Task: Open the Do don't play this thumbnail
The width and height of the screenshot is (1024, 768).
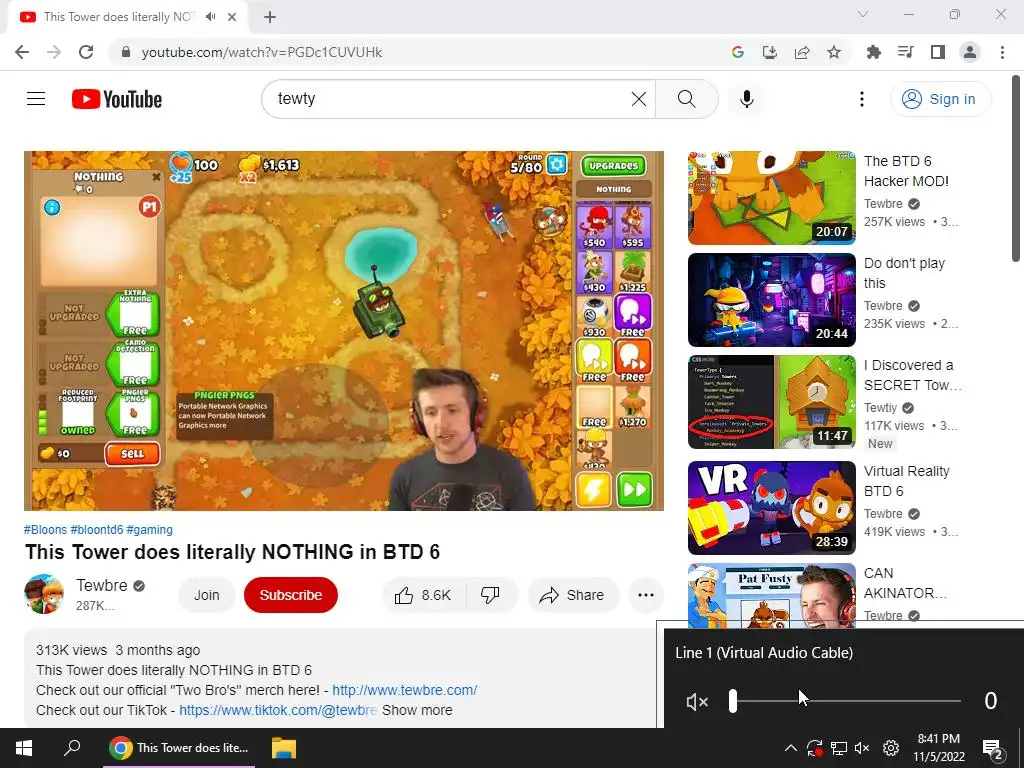Action: click(x=771, y=300)
